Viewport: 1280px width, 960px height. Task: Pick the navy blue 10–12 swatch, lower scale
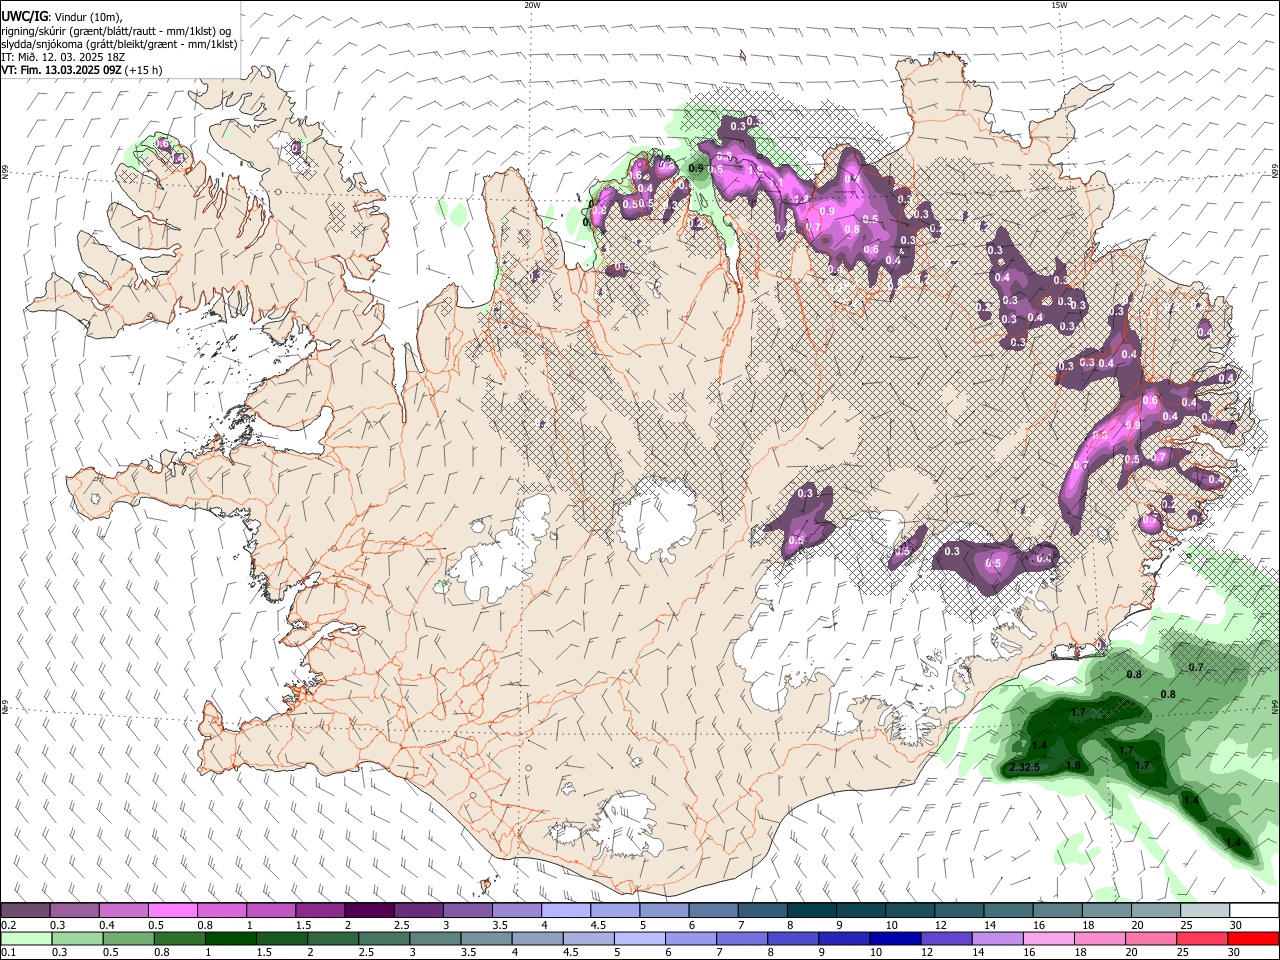click(x=894, y=938)
